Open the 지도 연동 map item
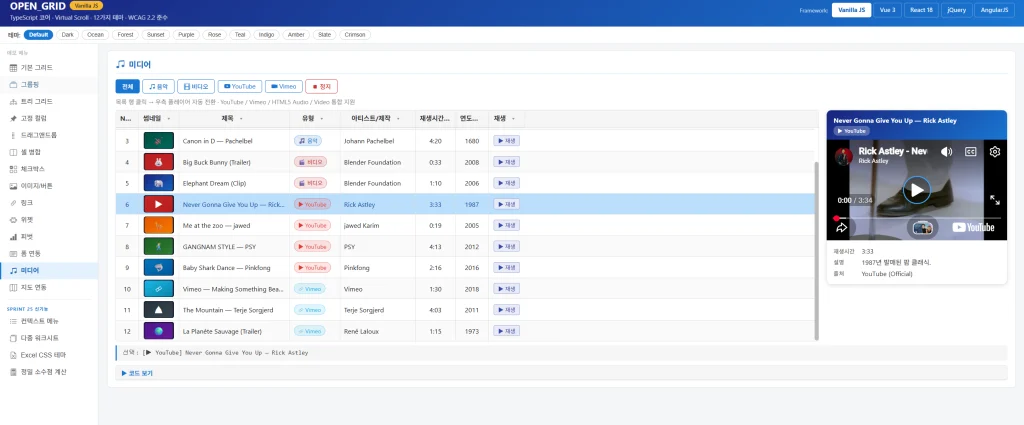Screen dimensions: 1024x425 tap(49, 287)
